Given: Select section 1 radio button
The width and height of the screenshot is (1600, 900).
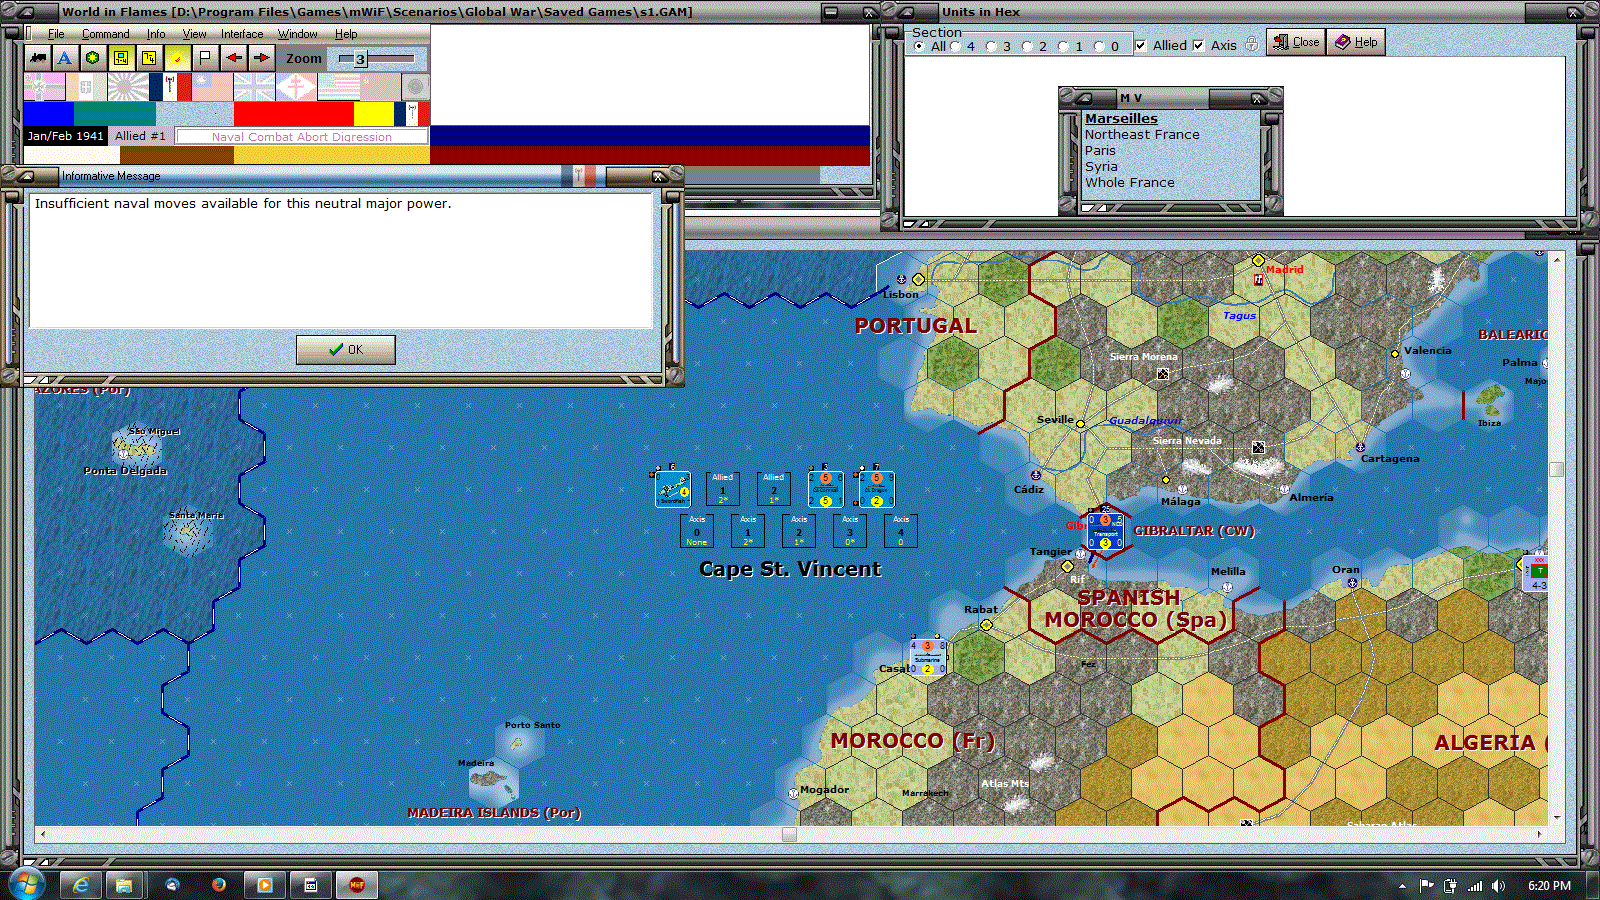Looking at the screenshot, I should (1063, 46).
